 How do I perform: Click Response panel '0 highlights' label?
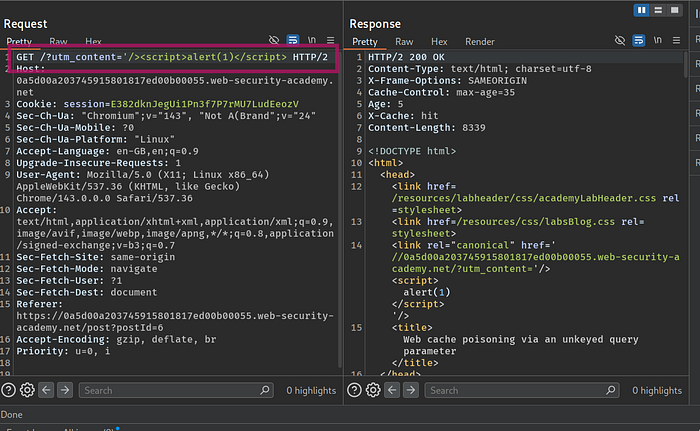pos(657,390)
